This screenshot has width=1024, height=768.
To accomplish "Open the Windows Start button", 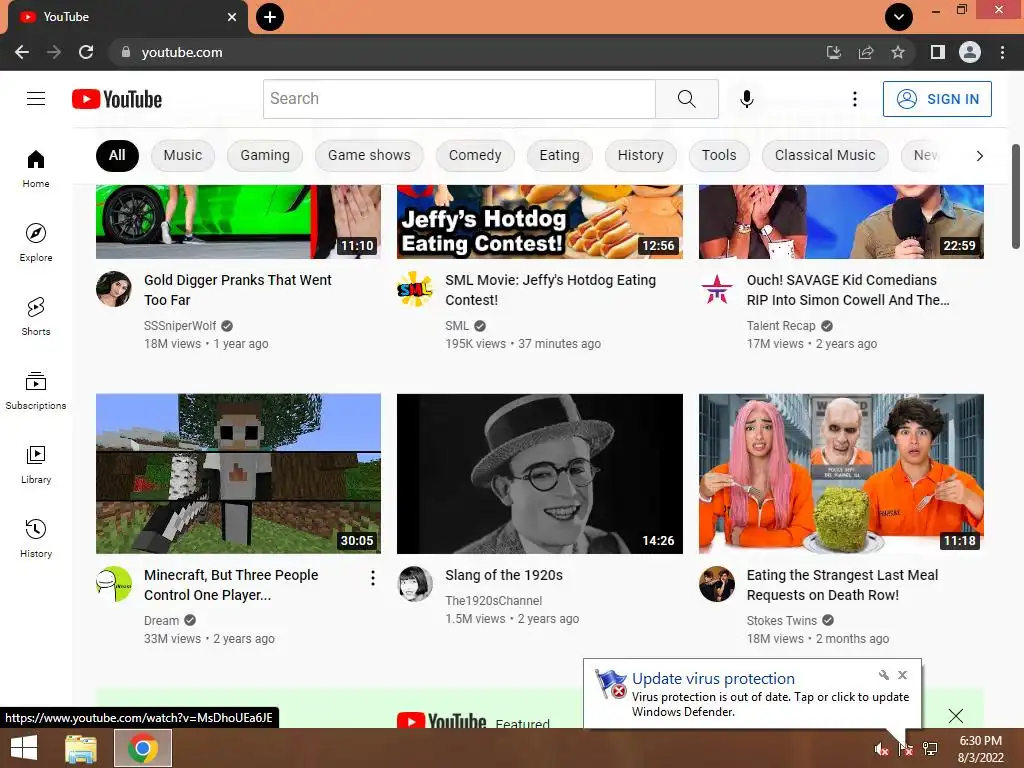I will [24, 748].
